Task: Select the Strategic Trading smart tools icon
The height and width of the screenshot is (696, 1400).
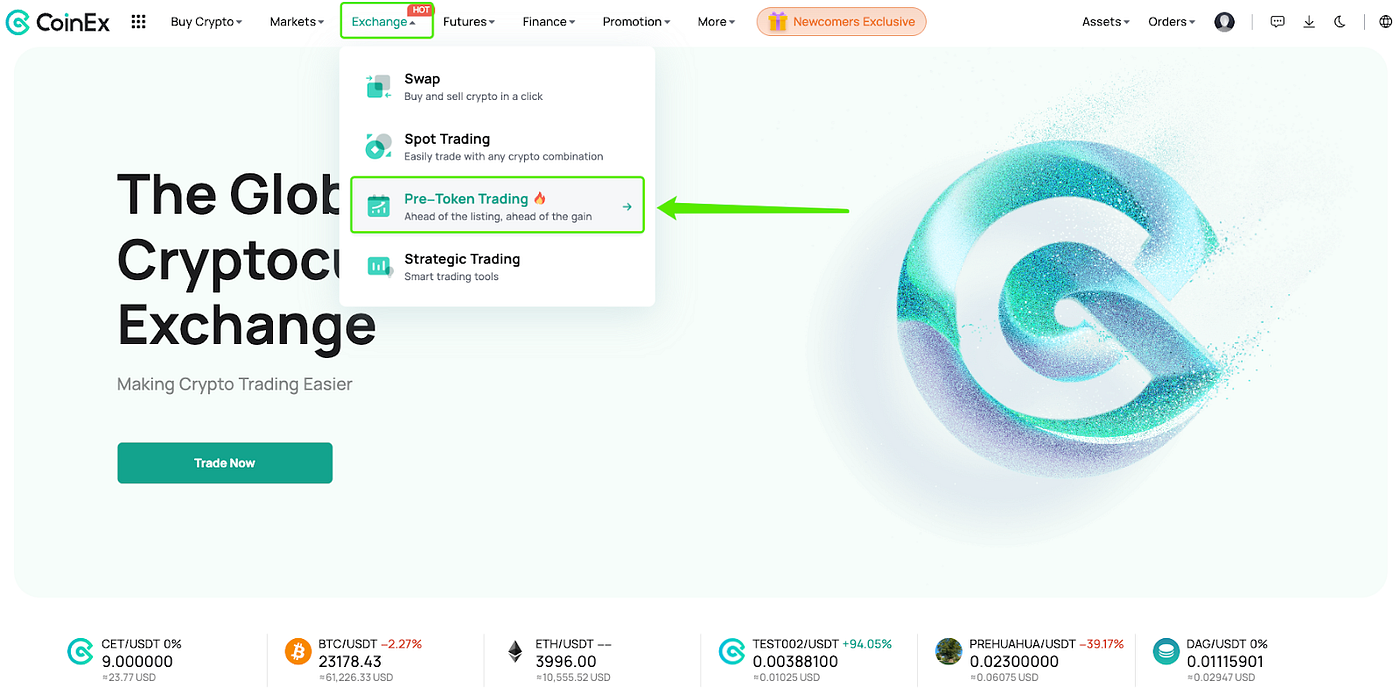Action: [379, 266]
